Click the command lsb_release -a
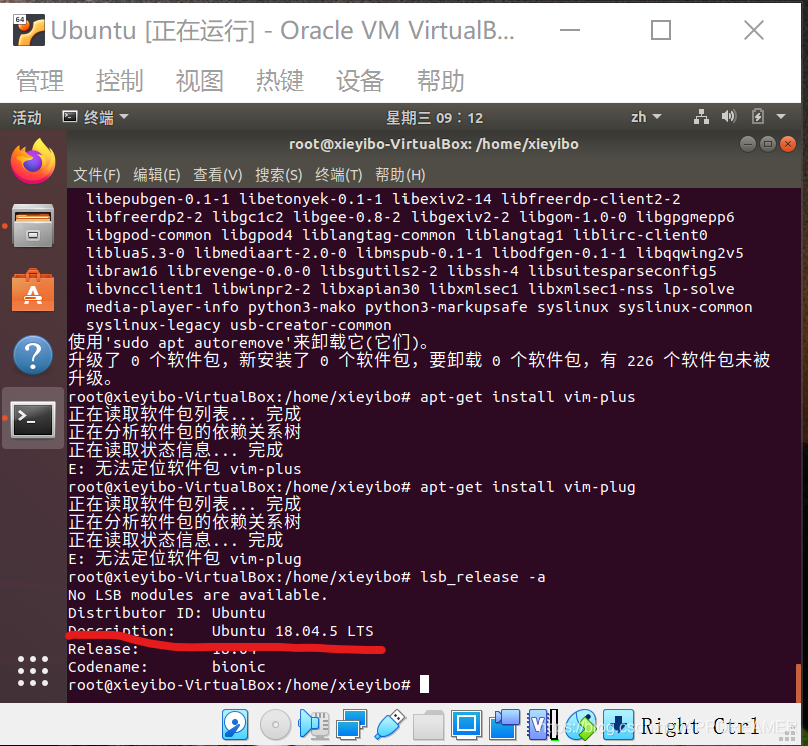This screenshot has height=746, width=808. (x=482, y=577)
